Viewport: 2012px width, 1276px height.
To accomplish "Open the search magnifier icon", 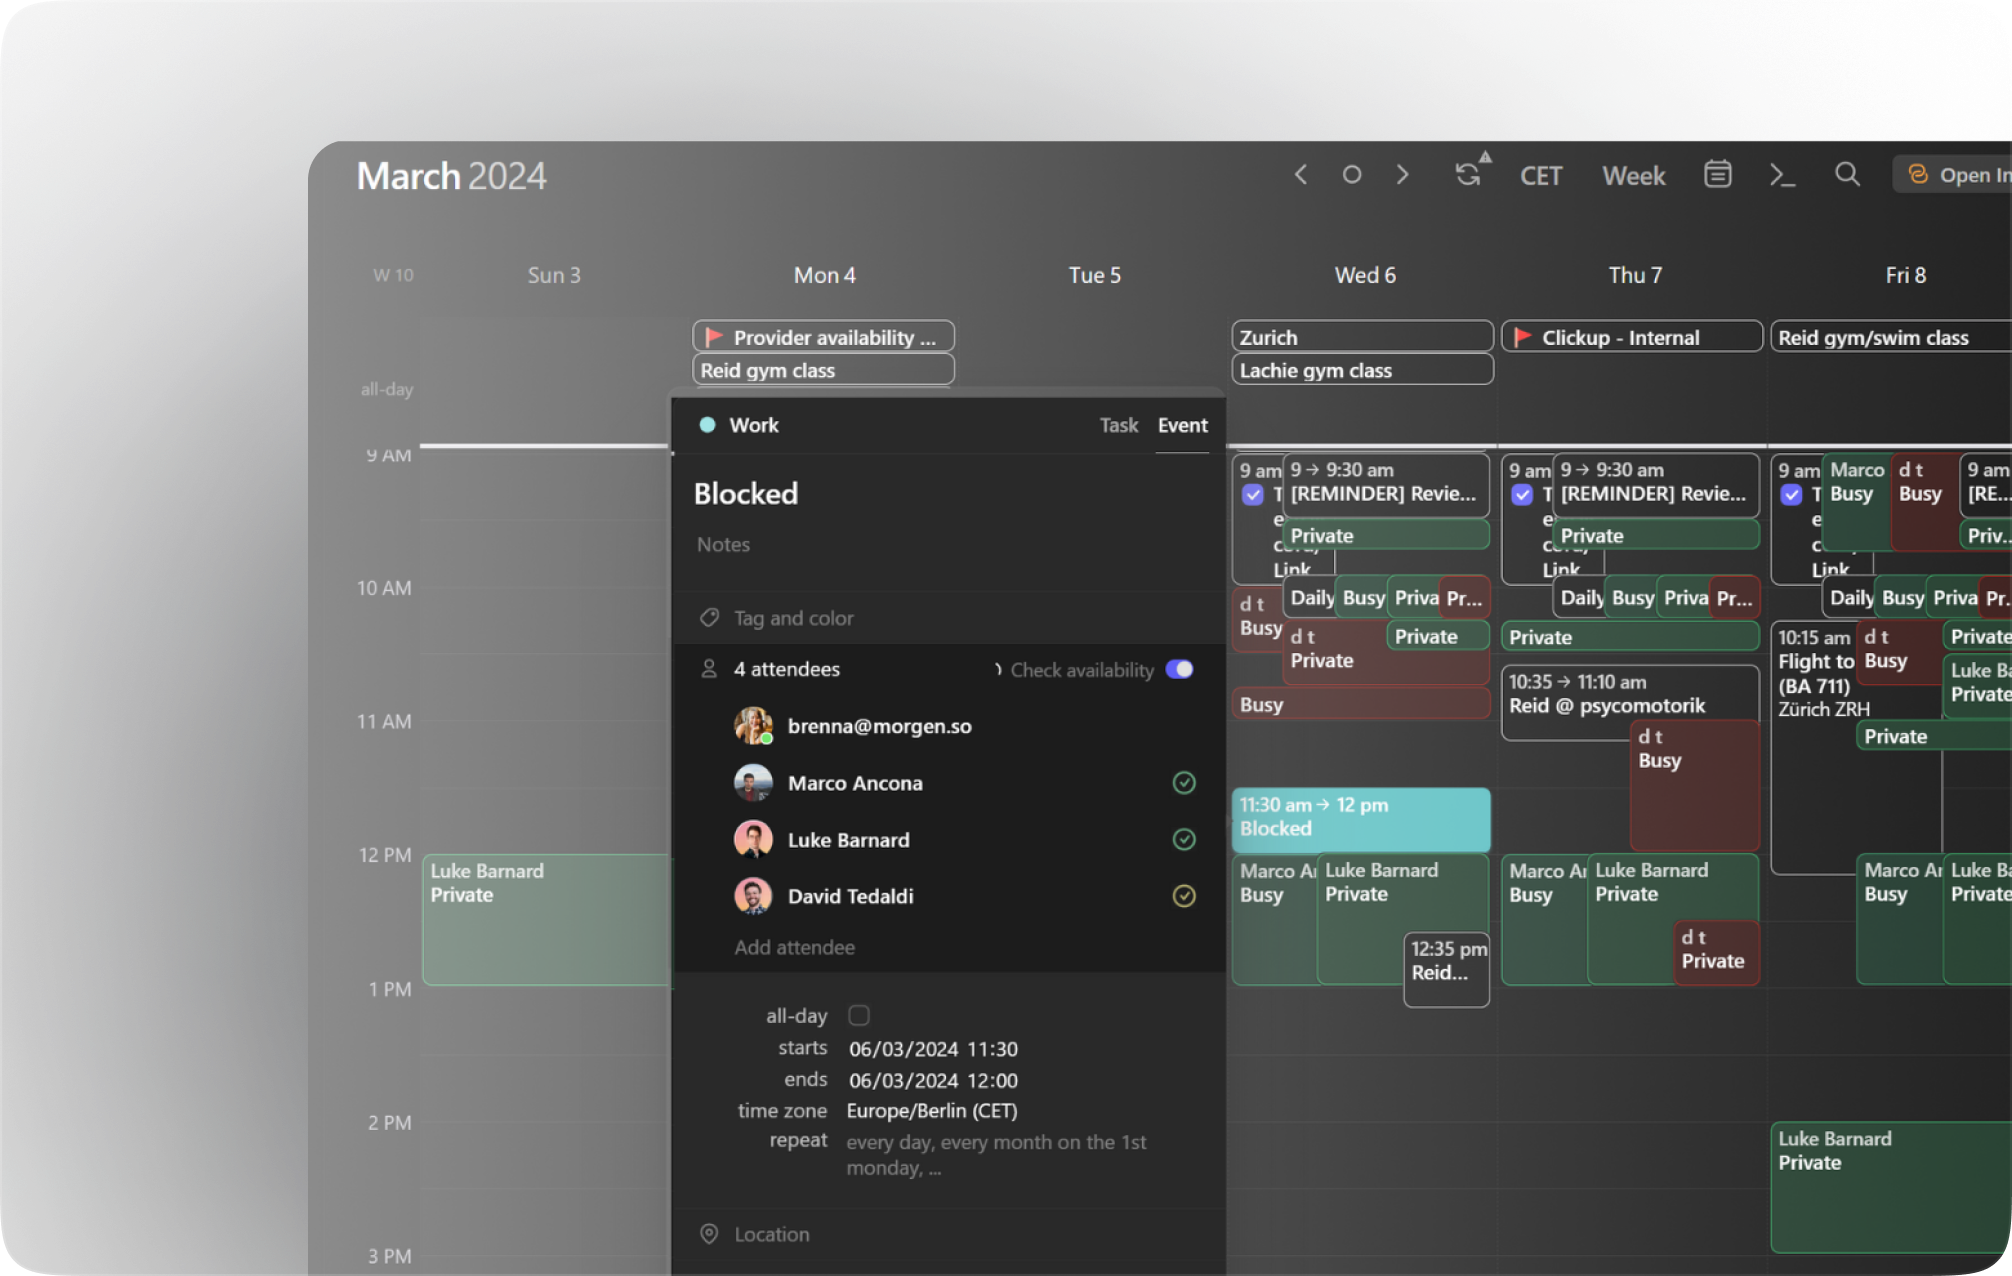I will click(x=1847, y=175).
